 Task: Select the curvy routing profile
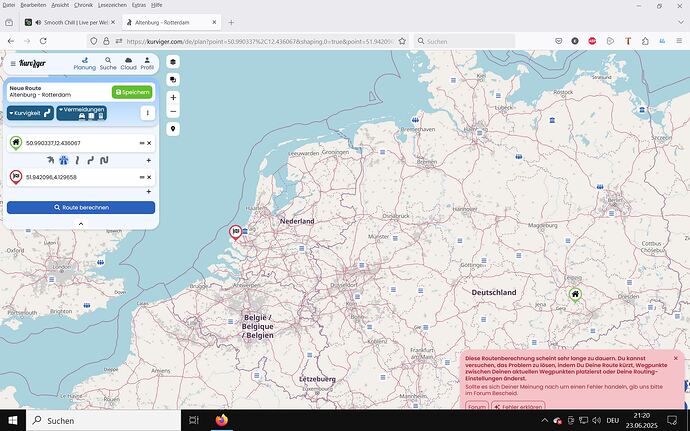point(91,160)
